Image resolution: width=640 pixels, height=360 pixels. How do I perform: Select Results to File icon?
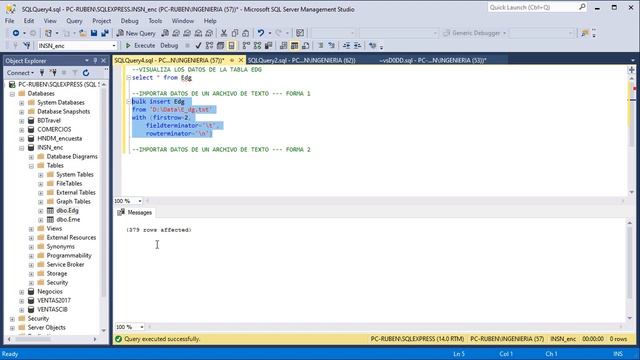[305, 45]
